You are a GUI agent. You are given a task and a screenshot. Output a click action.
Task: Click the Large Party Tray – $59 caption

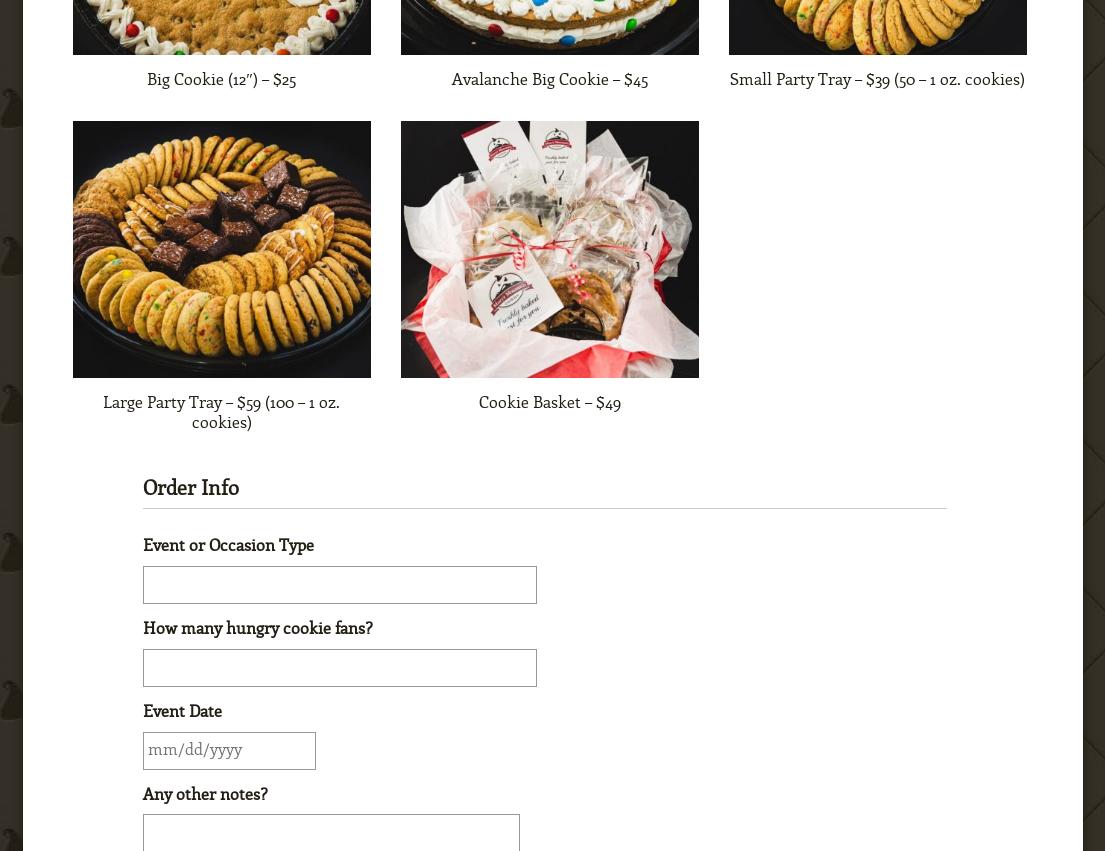point(222,412)
